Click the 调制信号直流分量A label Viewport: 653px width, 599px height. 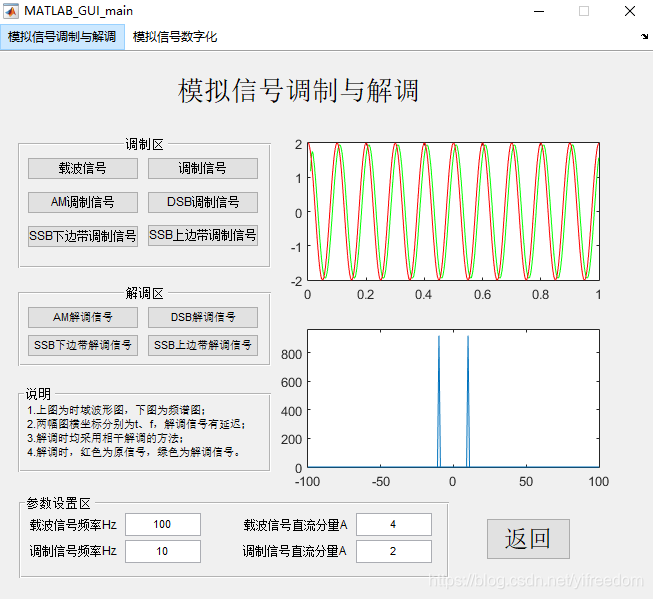click(294, 552)
